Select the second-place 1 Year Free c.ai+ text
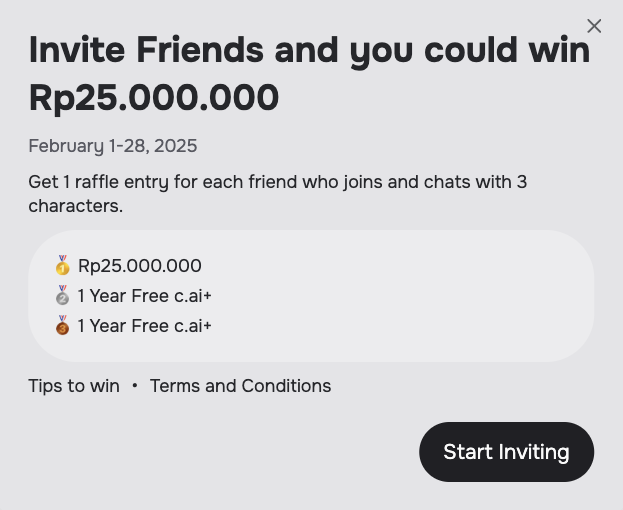The width and height of the screenshot is (623, 510). click(145, 296)
